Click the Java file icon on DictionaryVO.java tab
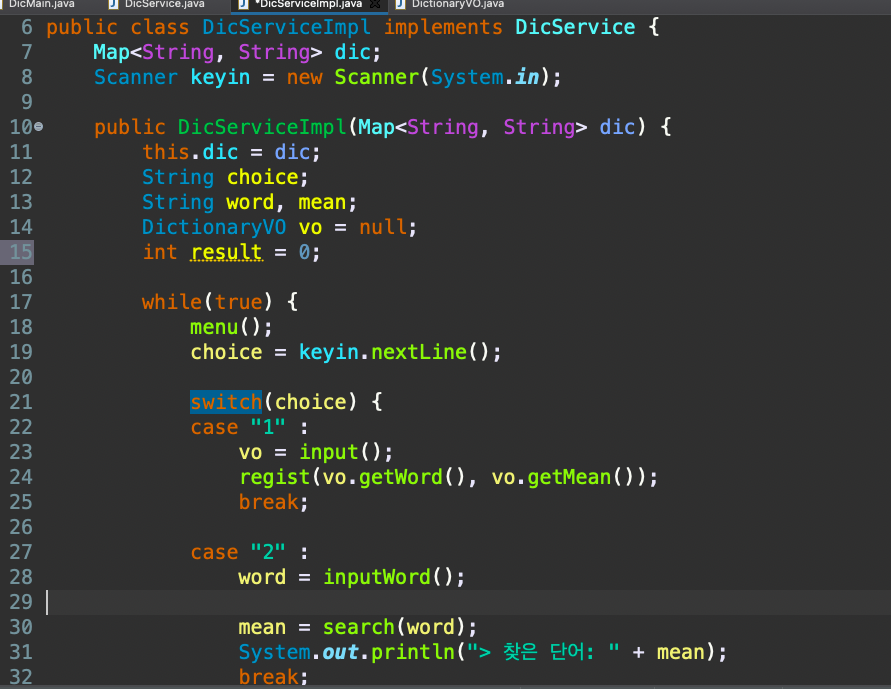Viewport: 891px width, 689px height. 401,4
